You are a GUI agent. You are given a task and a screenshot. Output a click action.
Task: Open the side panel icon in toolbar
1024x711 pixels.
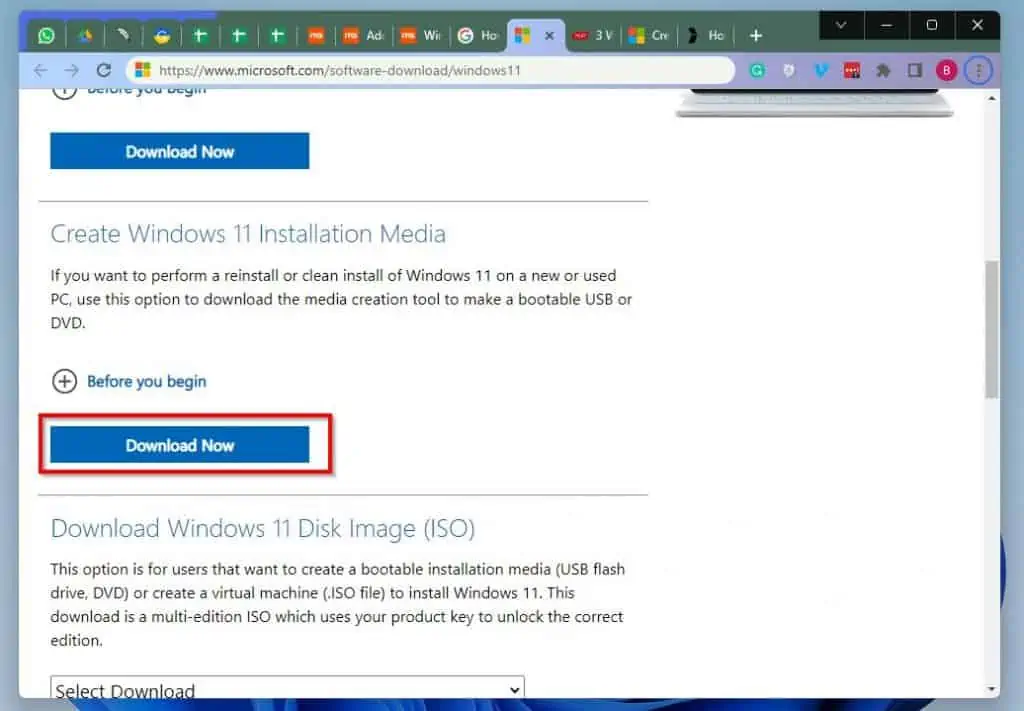coord(913,70)
